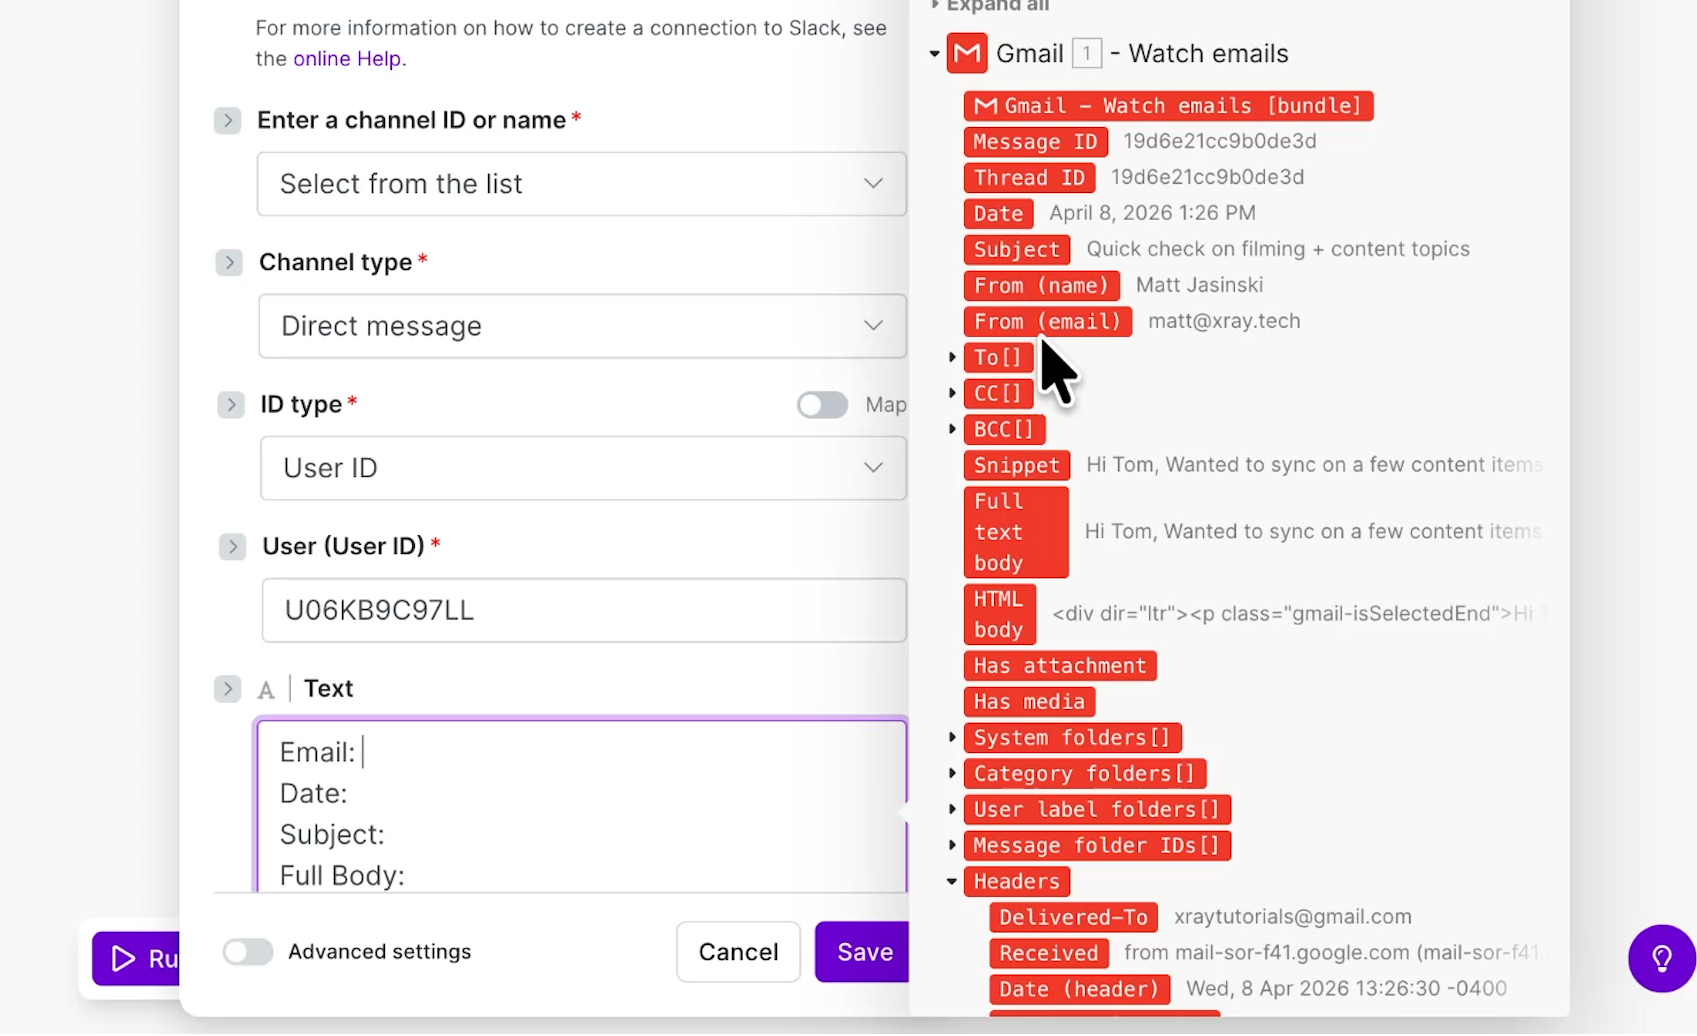Screen dimensions: 1697x1036
Task: Collapse the Headers section
Action: (x=952, y=881)
